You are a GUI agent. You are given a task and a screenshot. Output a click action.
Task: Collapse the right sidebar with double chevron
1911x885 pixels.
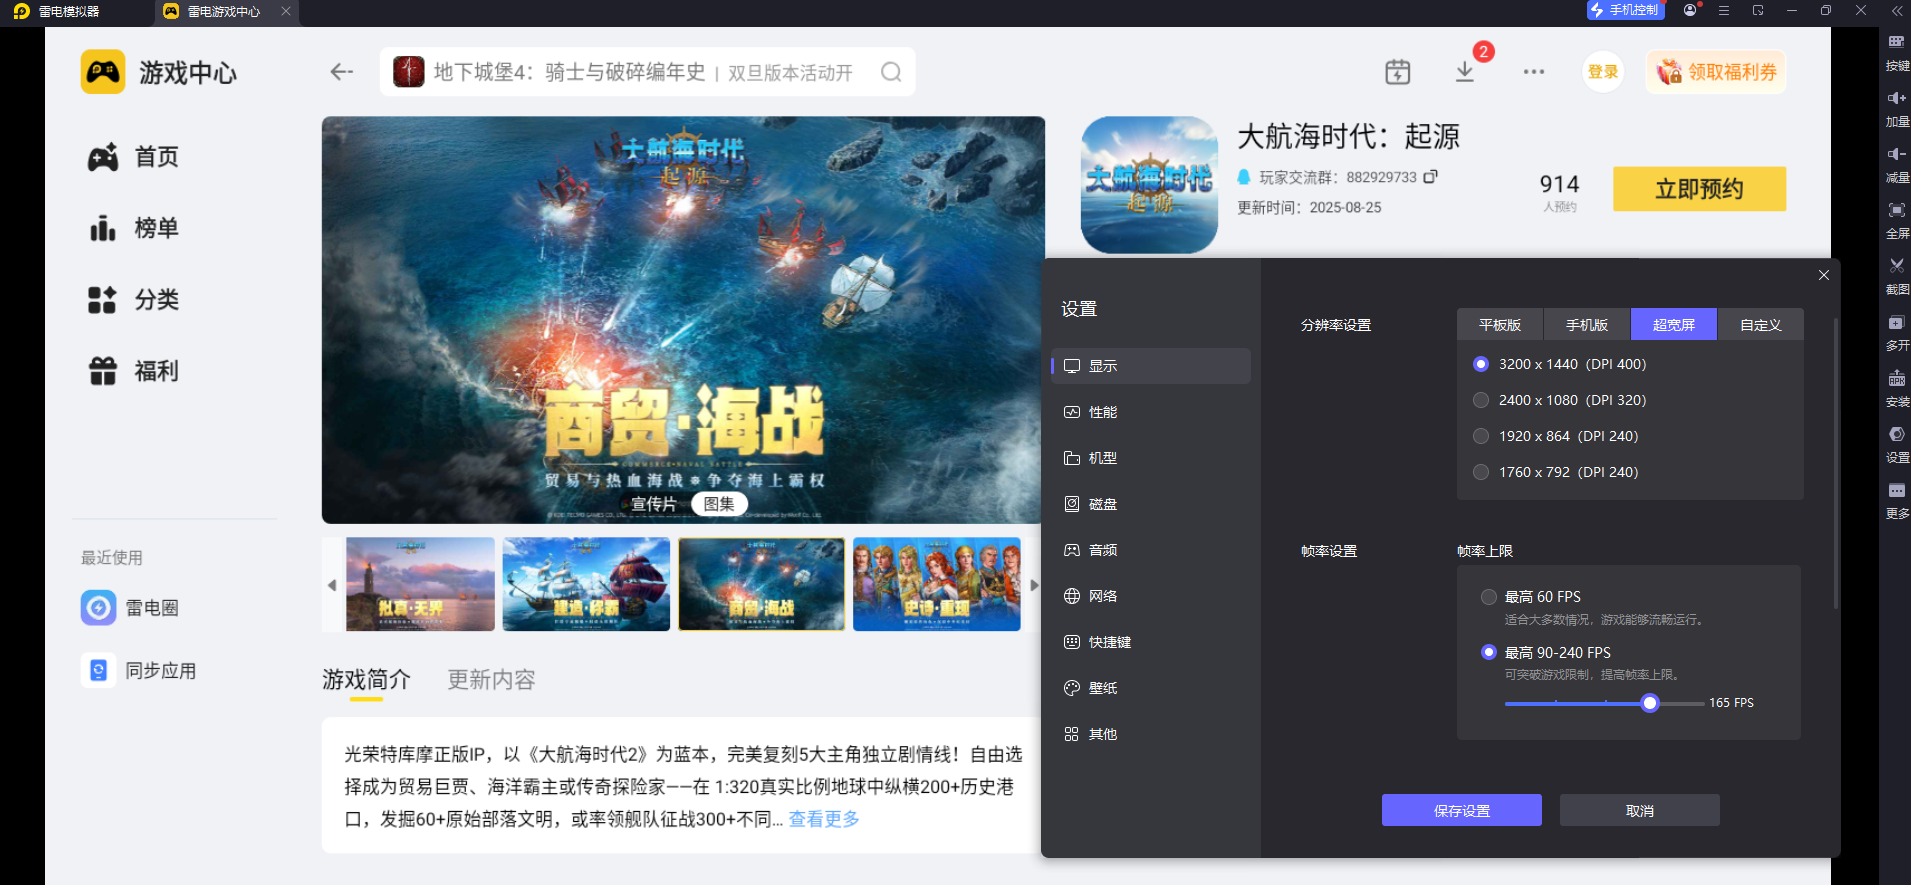coord(1897,11)
